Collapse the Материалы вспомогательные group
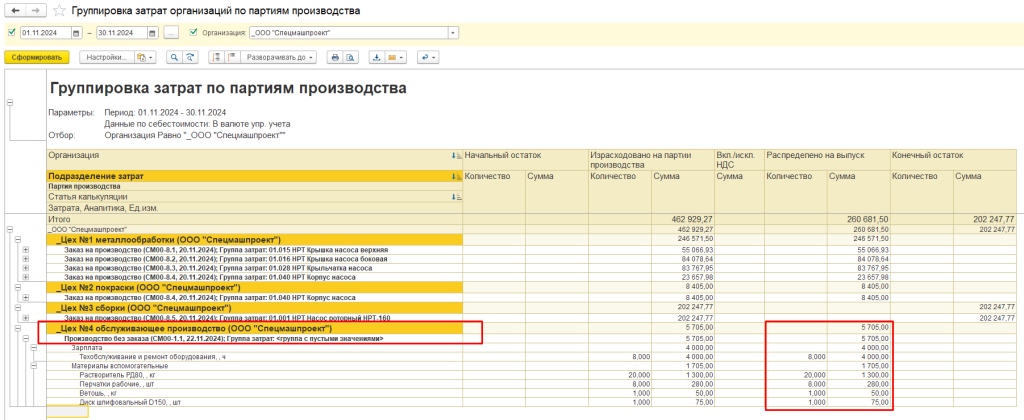This screenshot has height=420, width=1024. [x=35, y=366]
